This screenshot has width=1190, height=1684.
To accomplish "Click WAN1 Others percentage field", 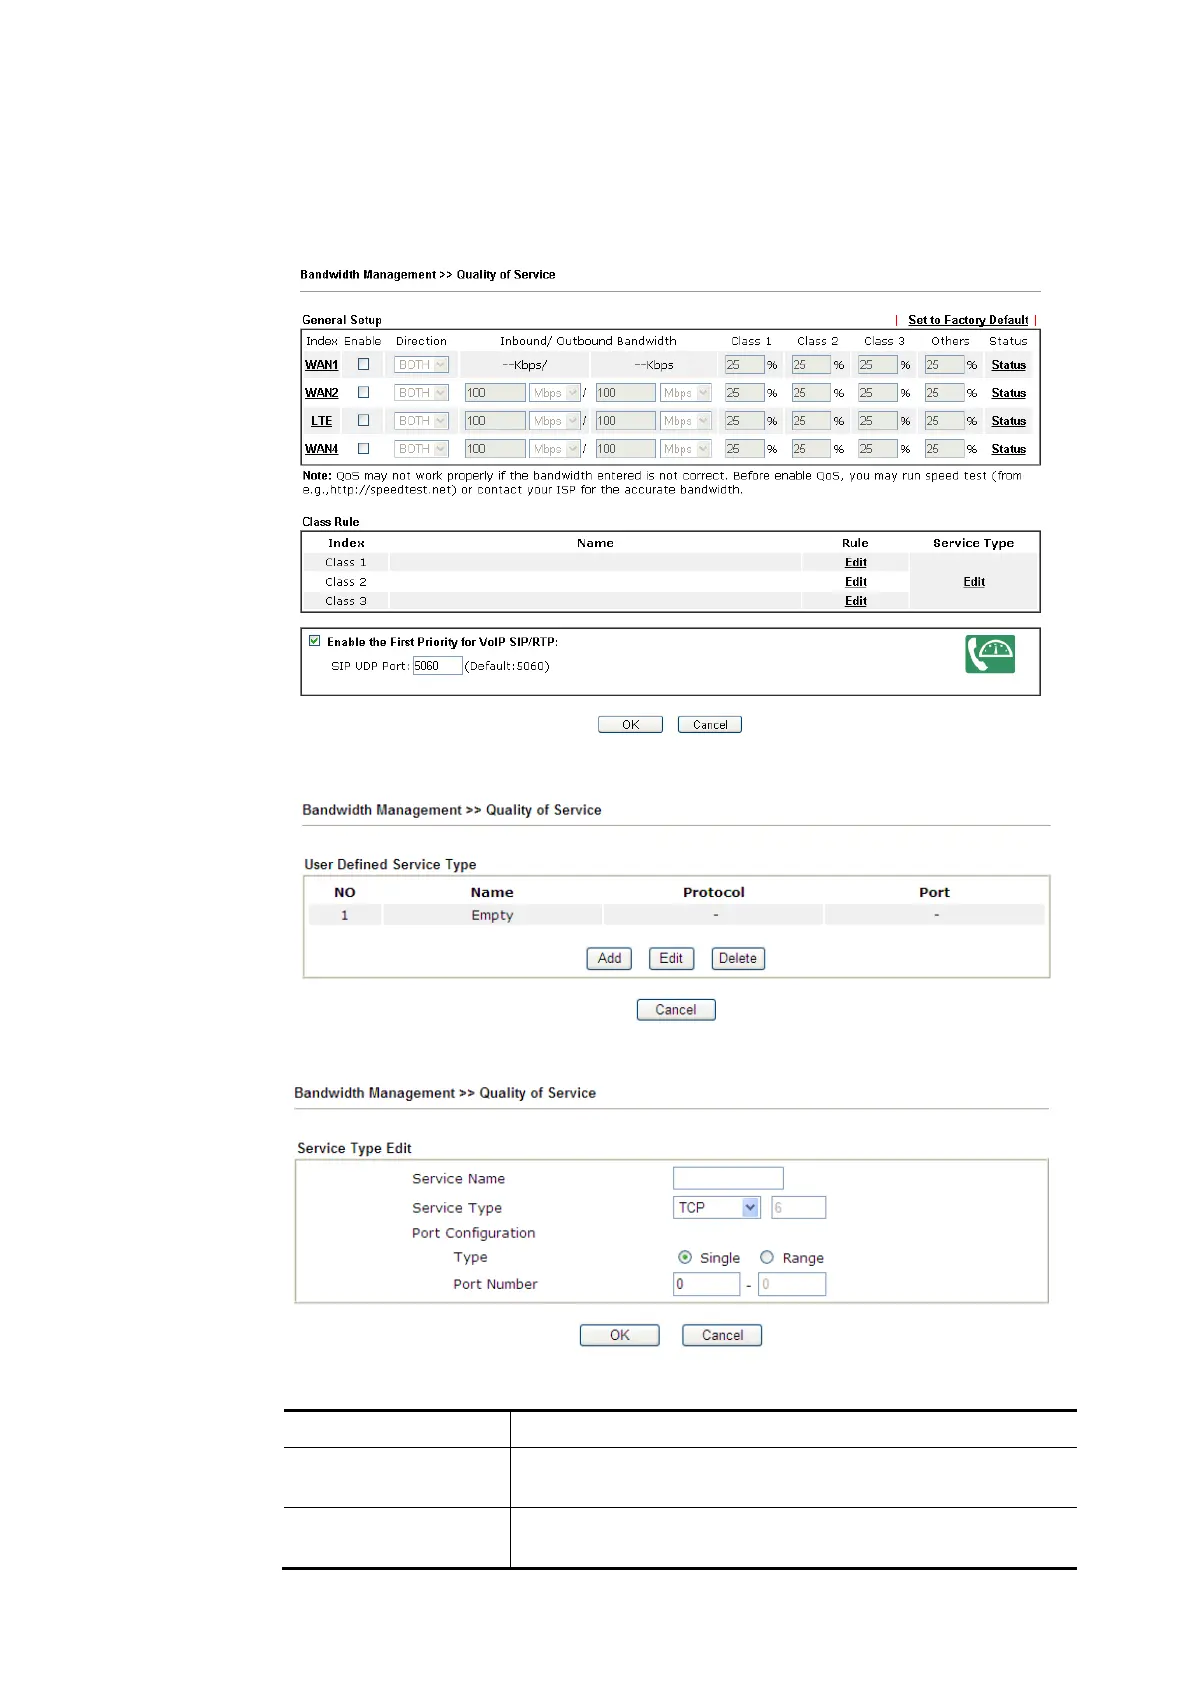I will coord(945,365).
